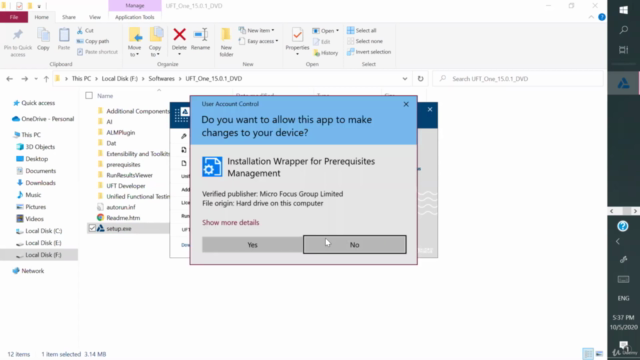Select the ALMPlugin folder

pyautogui.click(x=120, y=133)
